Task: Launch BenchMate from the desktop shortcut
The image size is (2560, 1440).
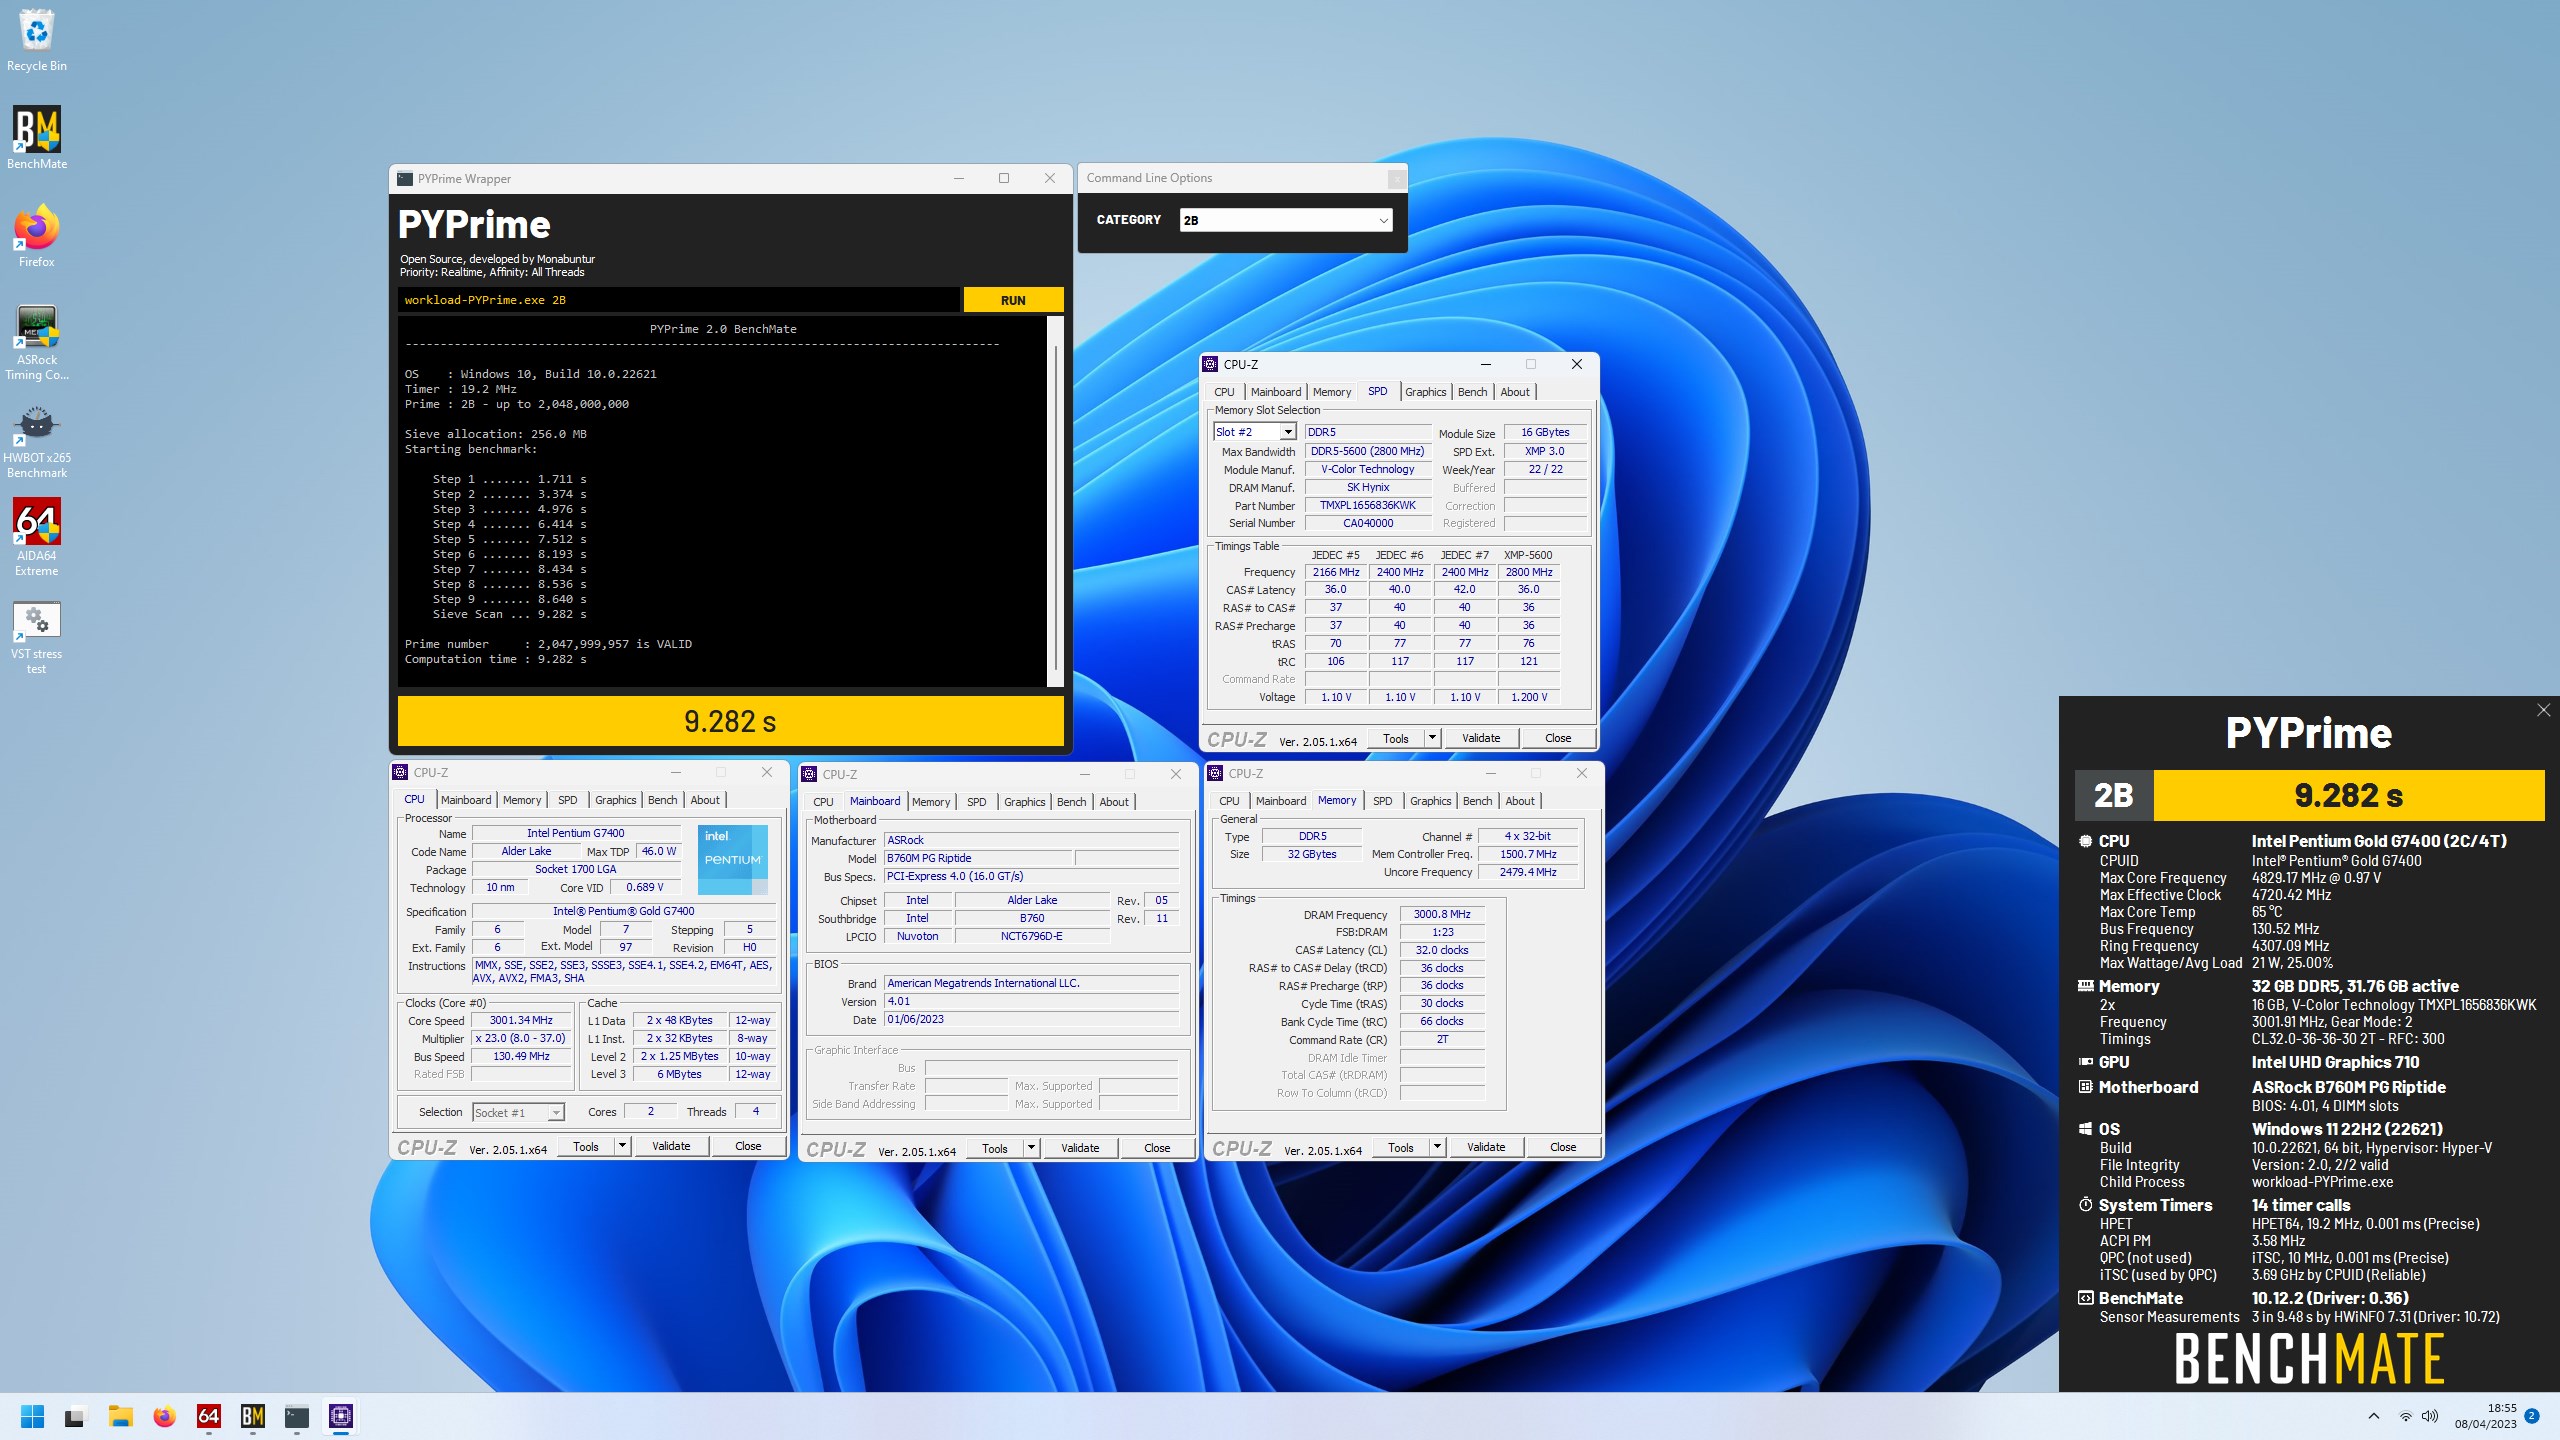Action: pos(37,138)
